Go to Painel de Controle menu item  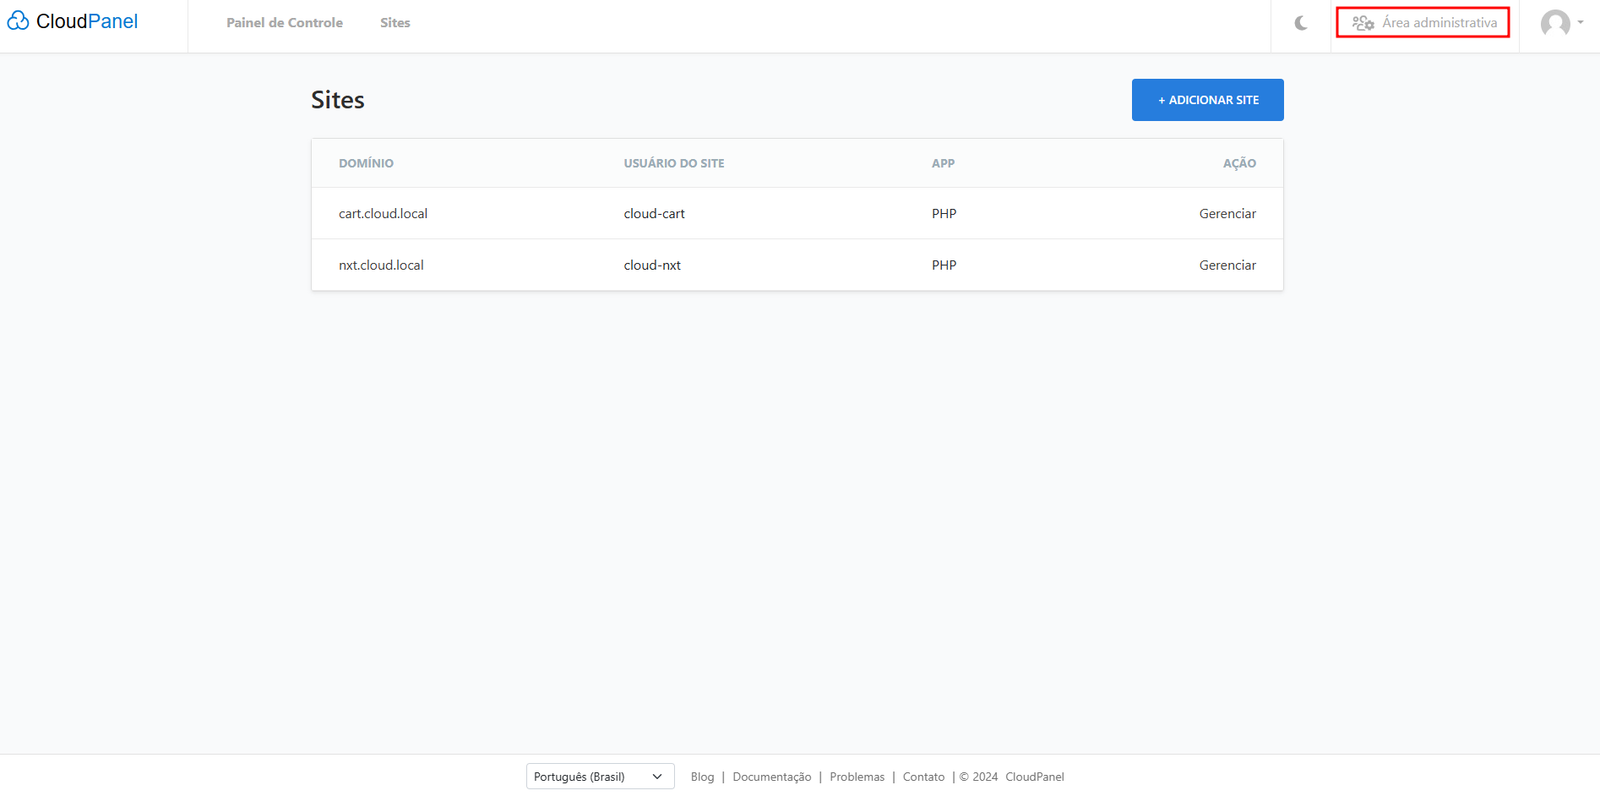pos(284,23)
